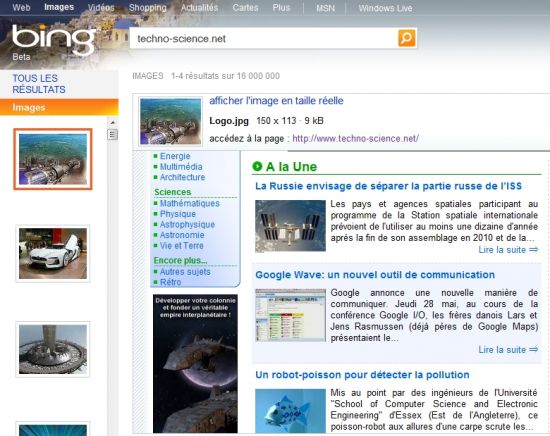
Task: Select the orange Images sidebar item
Action: (59, 107)
